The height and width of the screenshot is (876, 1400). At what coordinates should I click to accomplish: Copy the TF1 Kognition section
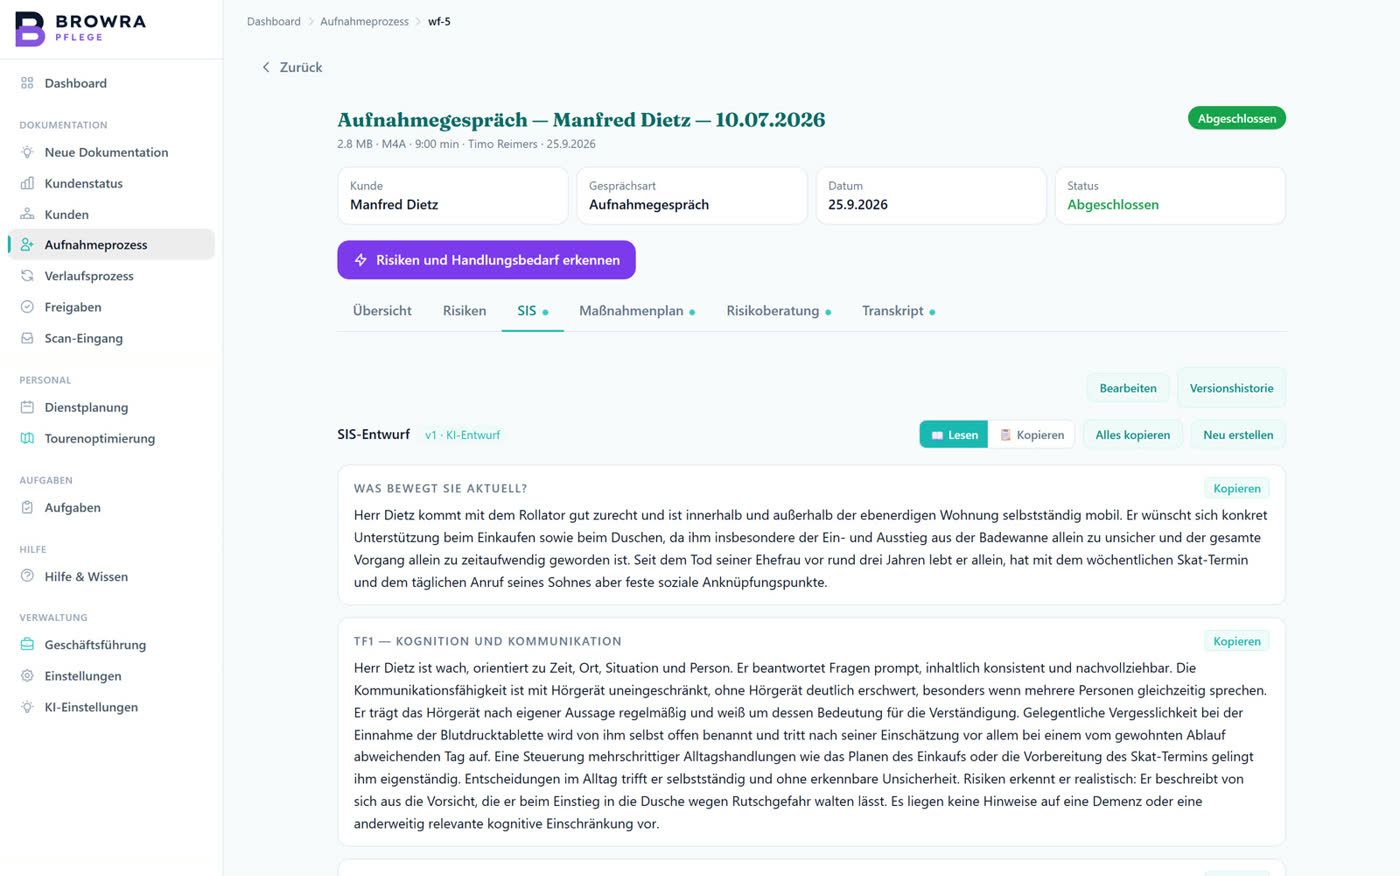(x=1236, y=641)
